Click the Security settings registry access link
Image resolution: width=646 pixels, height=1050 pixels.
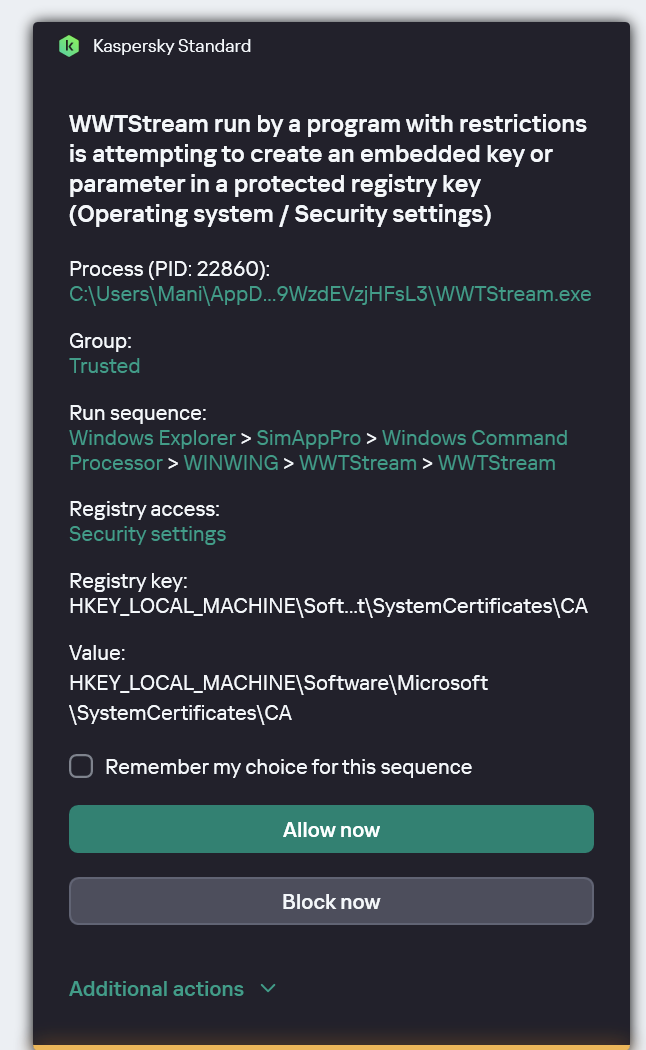pyautogui.click(x=148, y=534)
